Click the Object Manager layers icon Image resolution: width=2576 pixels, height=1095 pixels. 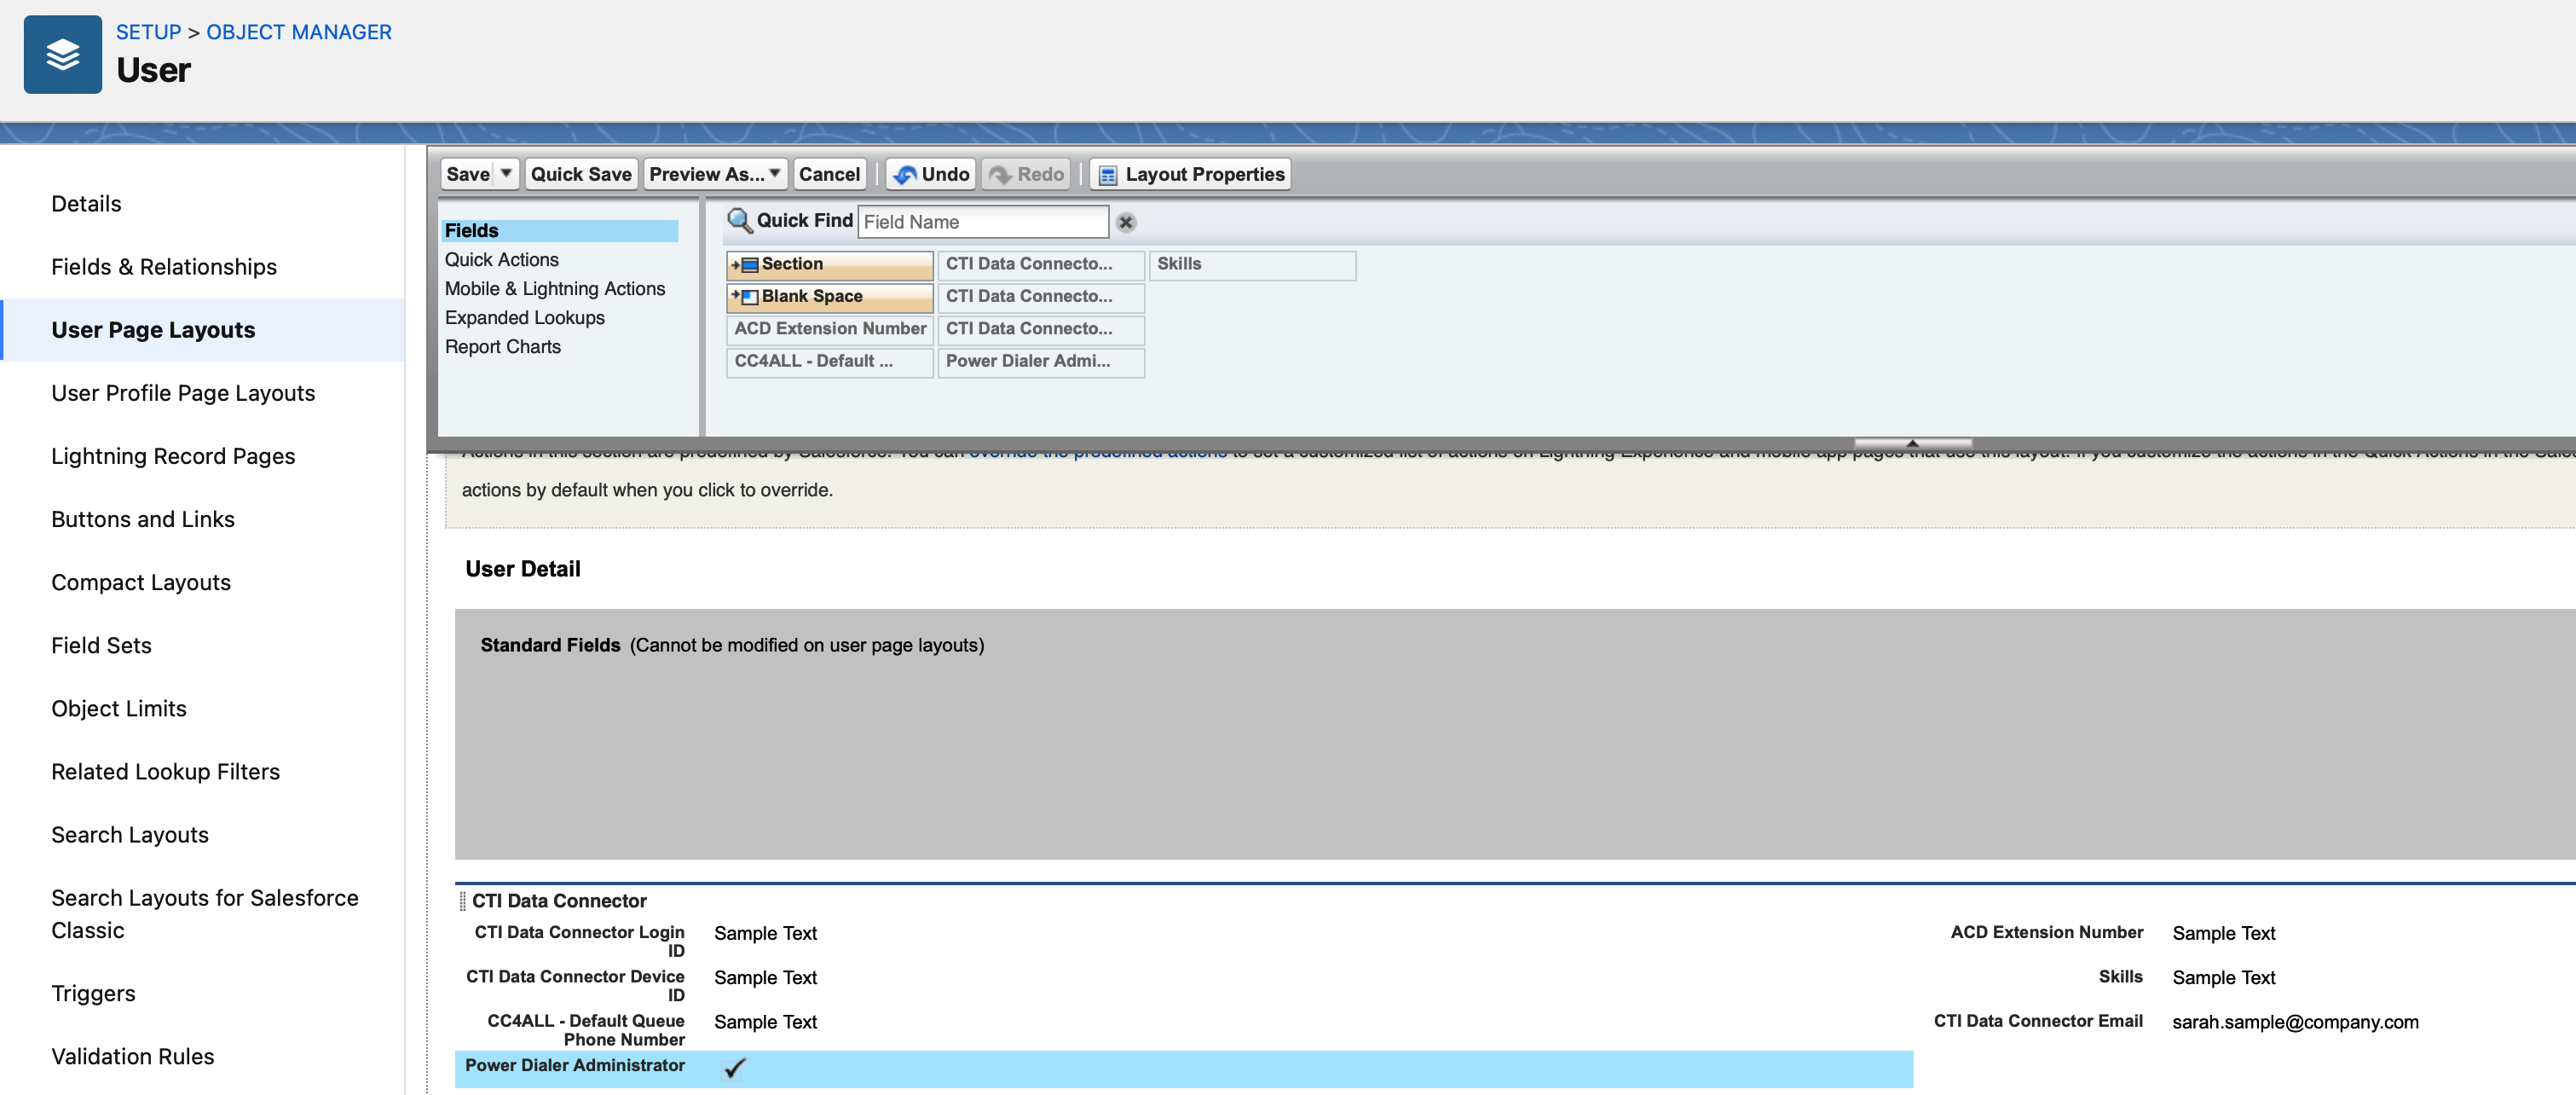click(x=62, y=54)
